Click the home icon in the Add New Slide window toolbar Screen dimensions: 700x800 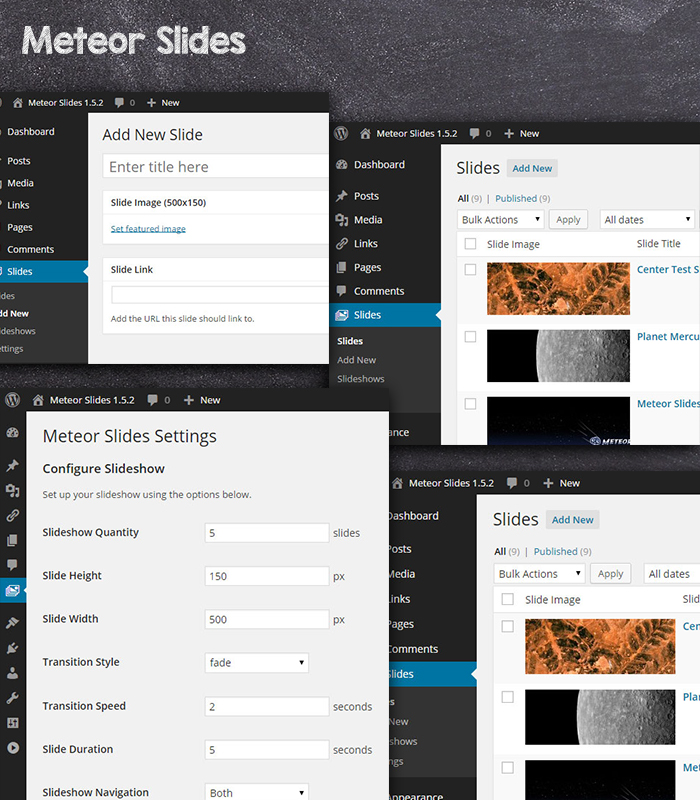18,103
